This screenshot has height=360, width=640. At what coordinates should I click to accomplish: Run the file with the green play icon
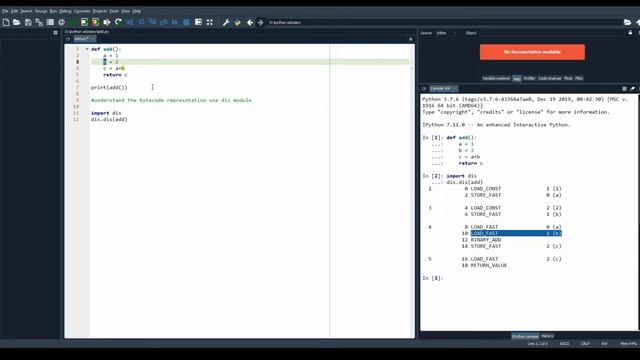pos(73,22)
